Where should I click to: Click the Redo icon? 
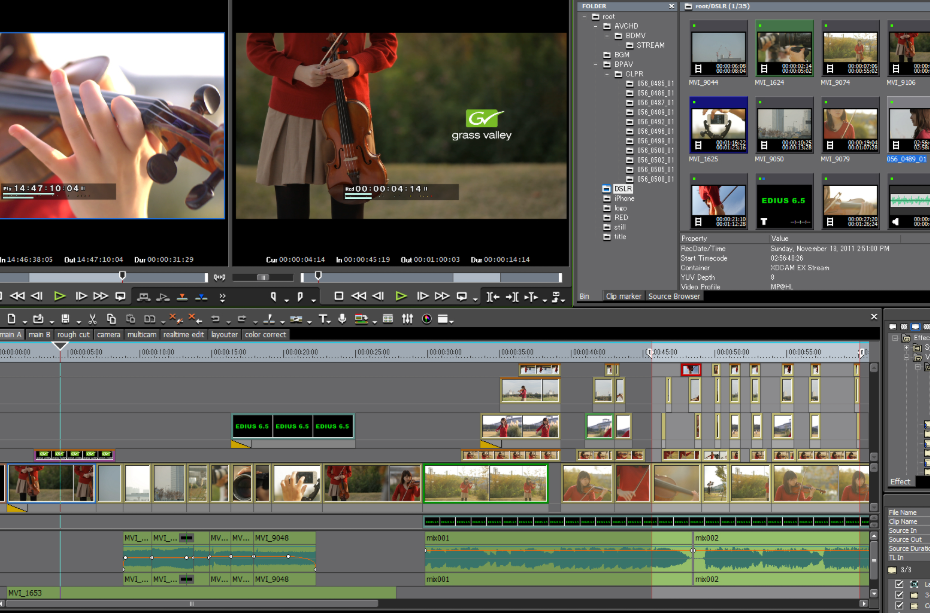pyautogui.click(x=242, y=319)
